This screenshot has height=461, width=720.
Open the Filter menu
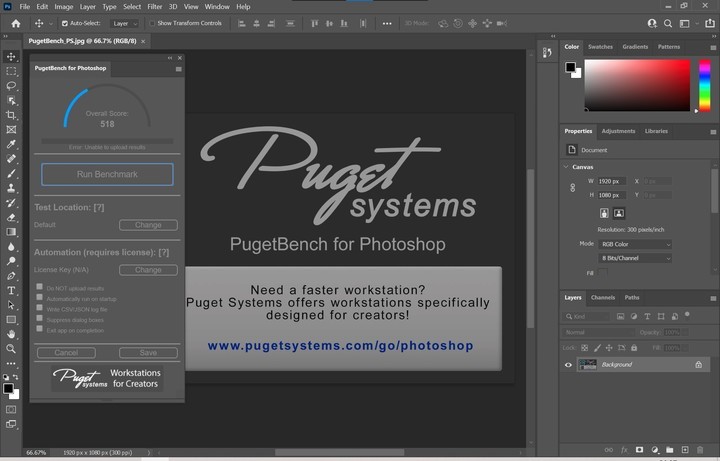tap(154, 6)
